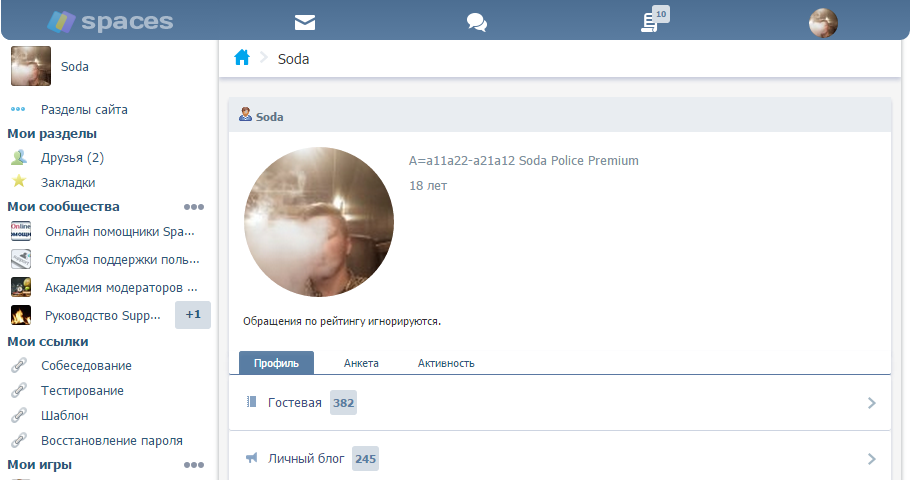The height and width of the screenshot is (480, 912).
Task: Expand the Мои сообщества options dots
Action: 194,207
